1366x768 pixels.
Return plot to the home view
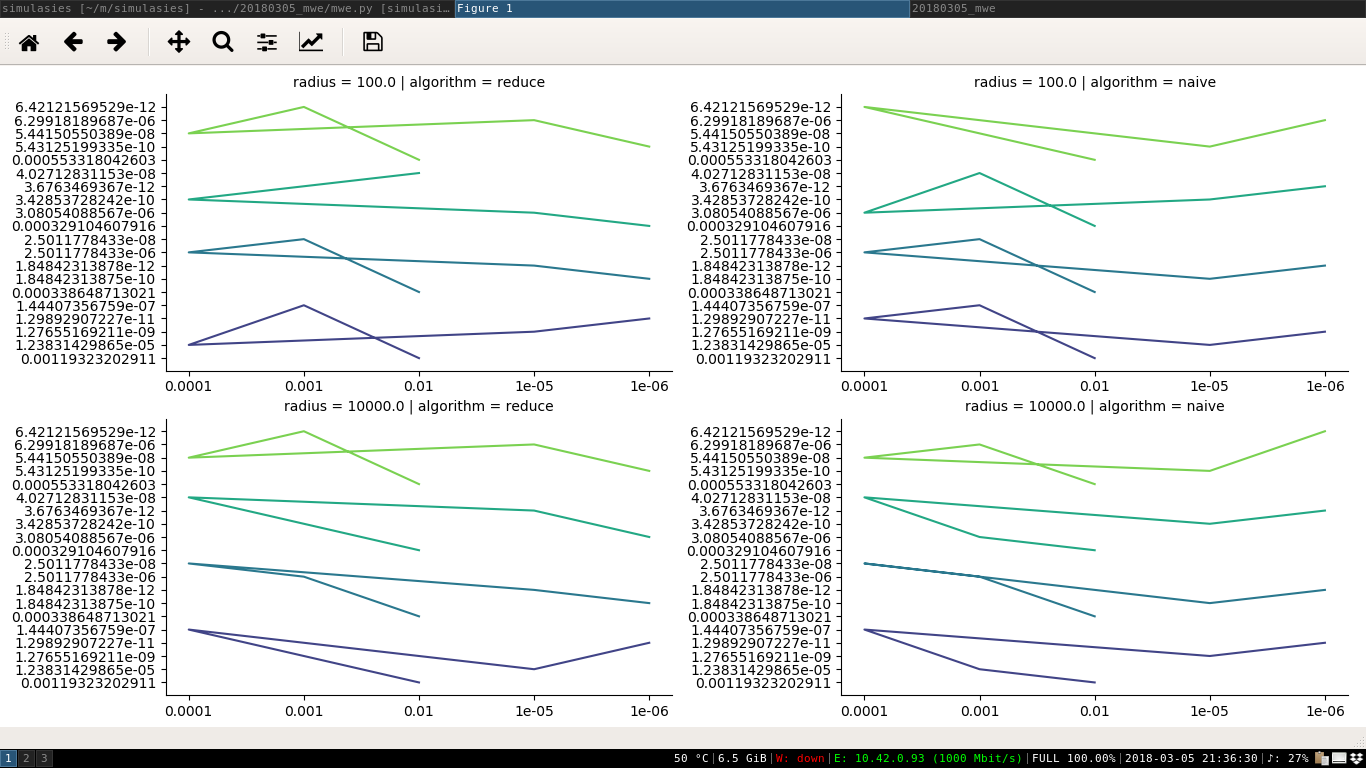point(29,42)
